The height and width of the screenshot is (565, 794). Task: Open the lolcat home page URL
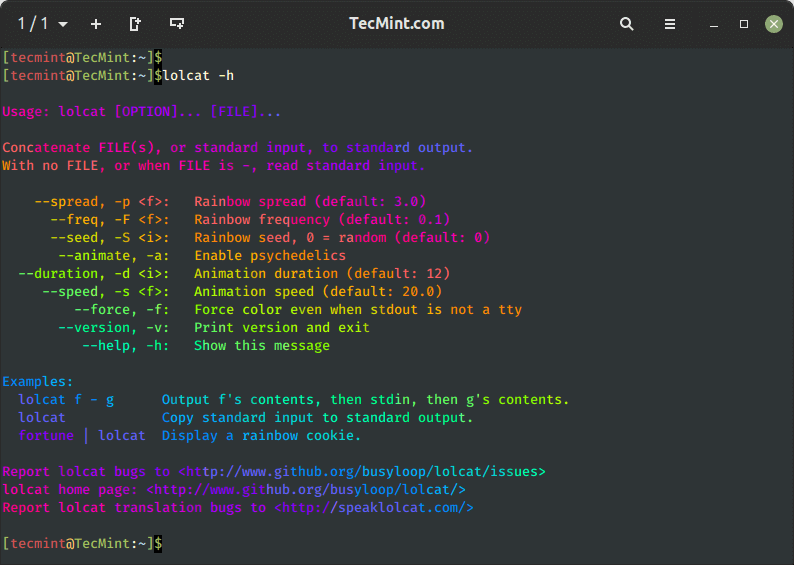(x=306, y=490)
